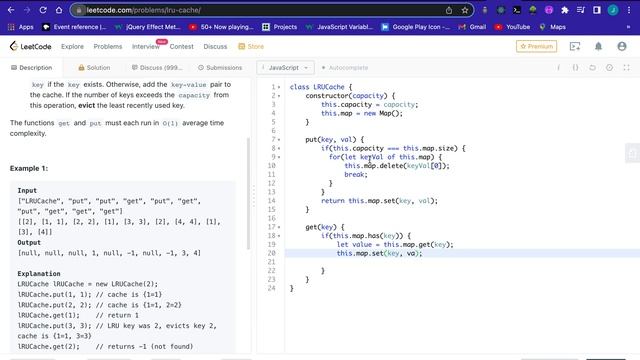Collapse the put method fold at line 7
Image resolution: width=640 pixels, height=360 pixels.
(x=279, y=140)
